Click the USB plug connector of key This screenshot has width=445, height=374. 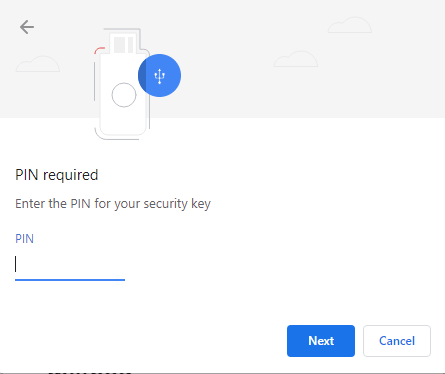[x=124, y=43]
